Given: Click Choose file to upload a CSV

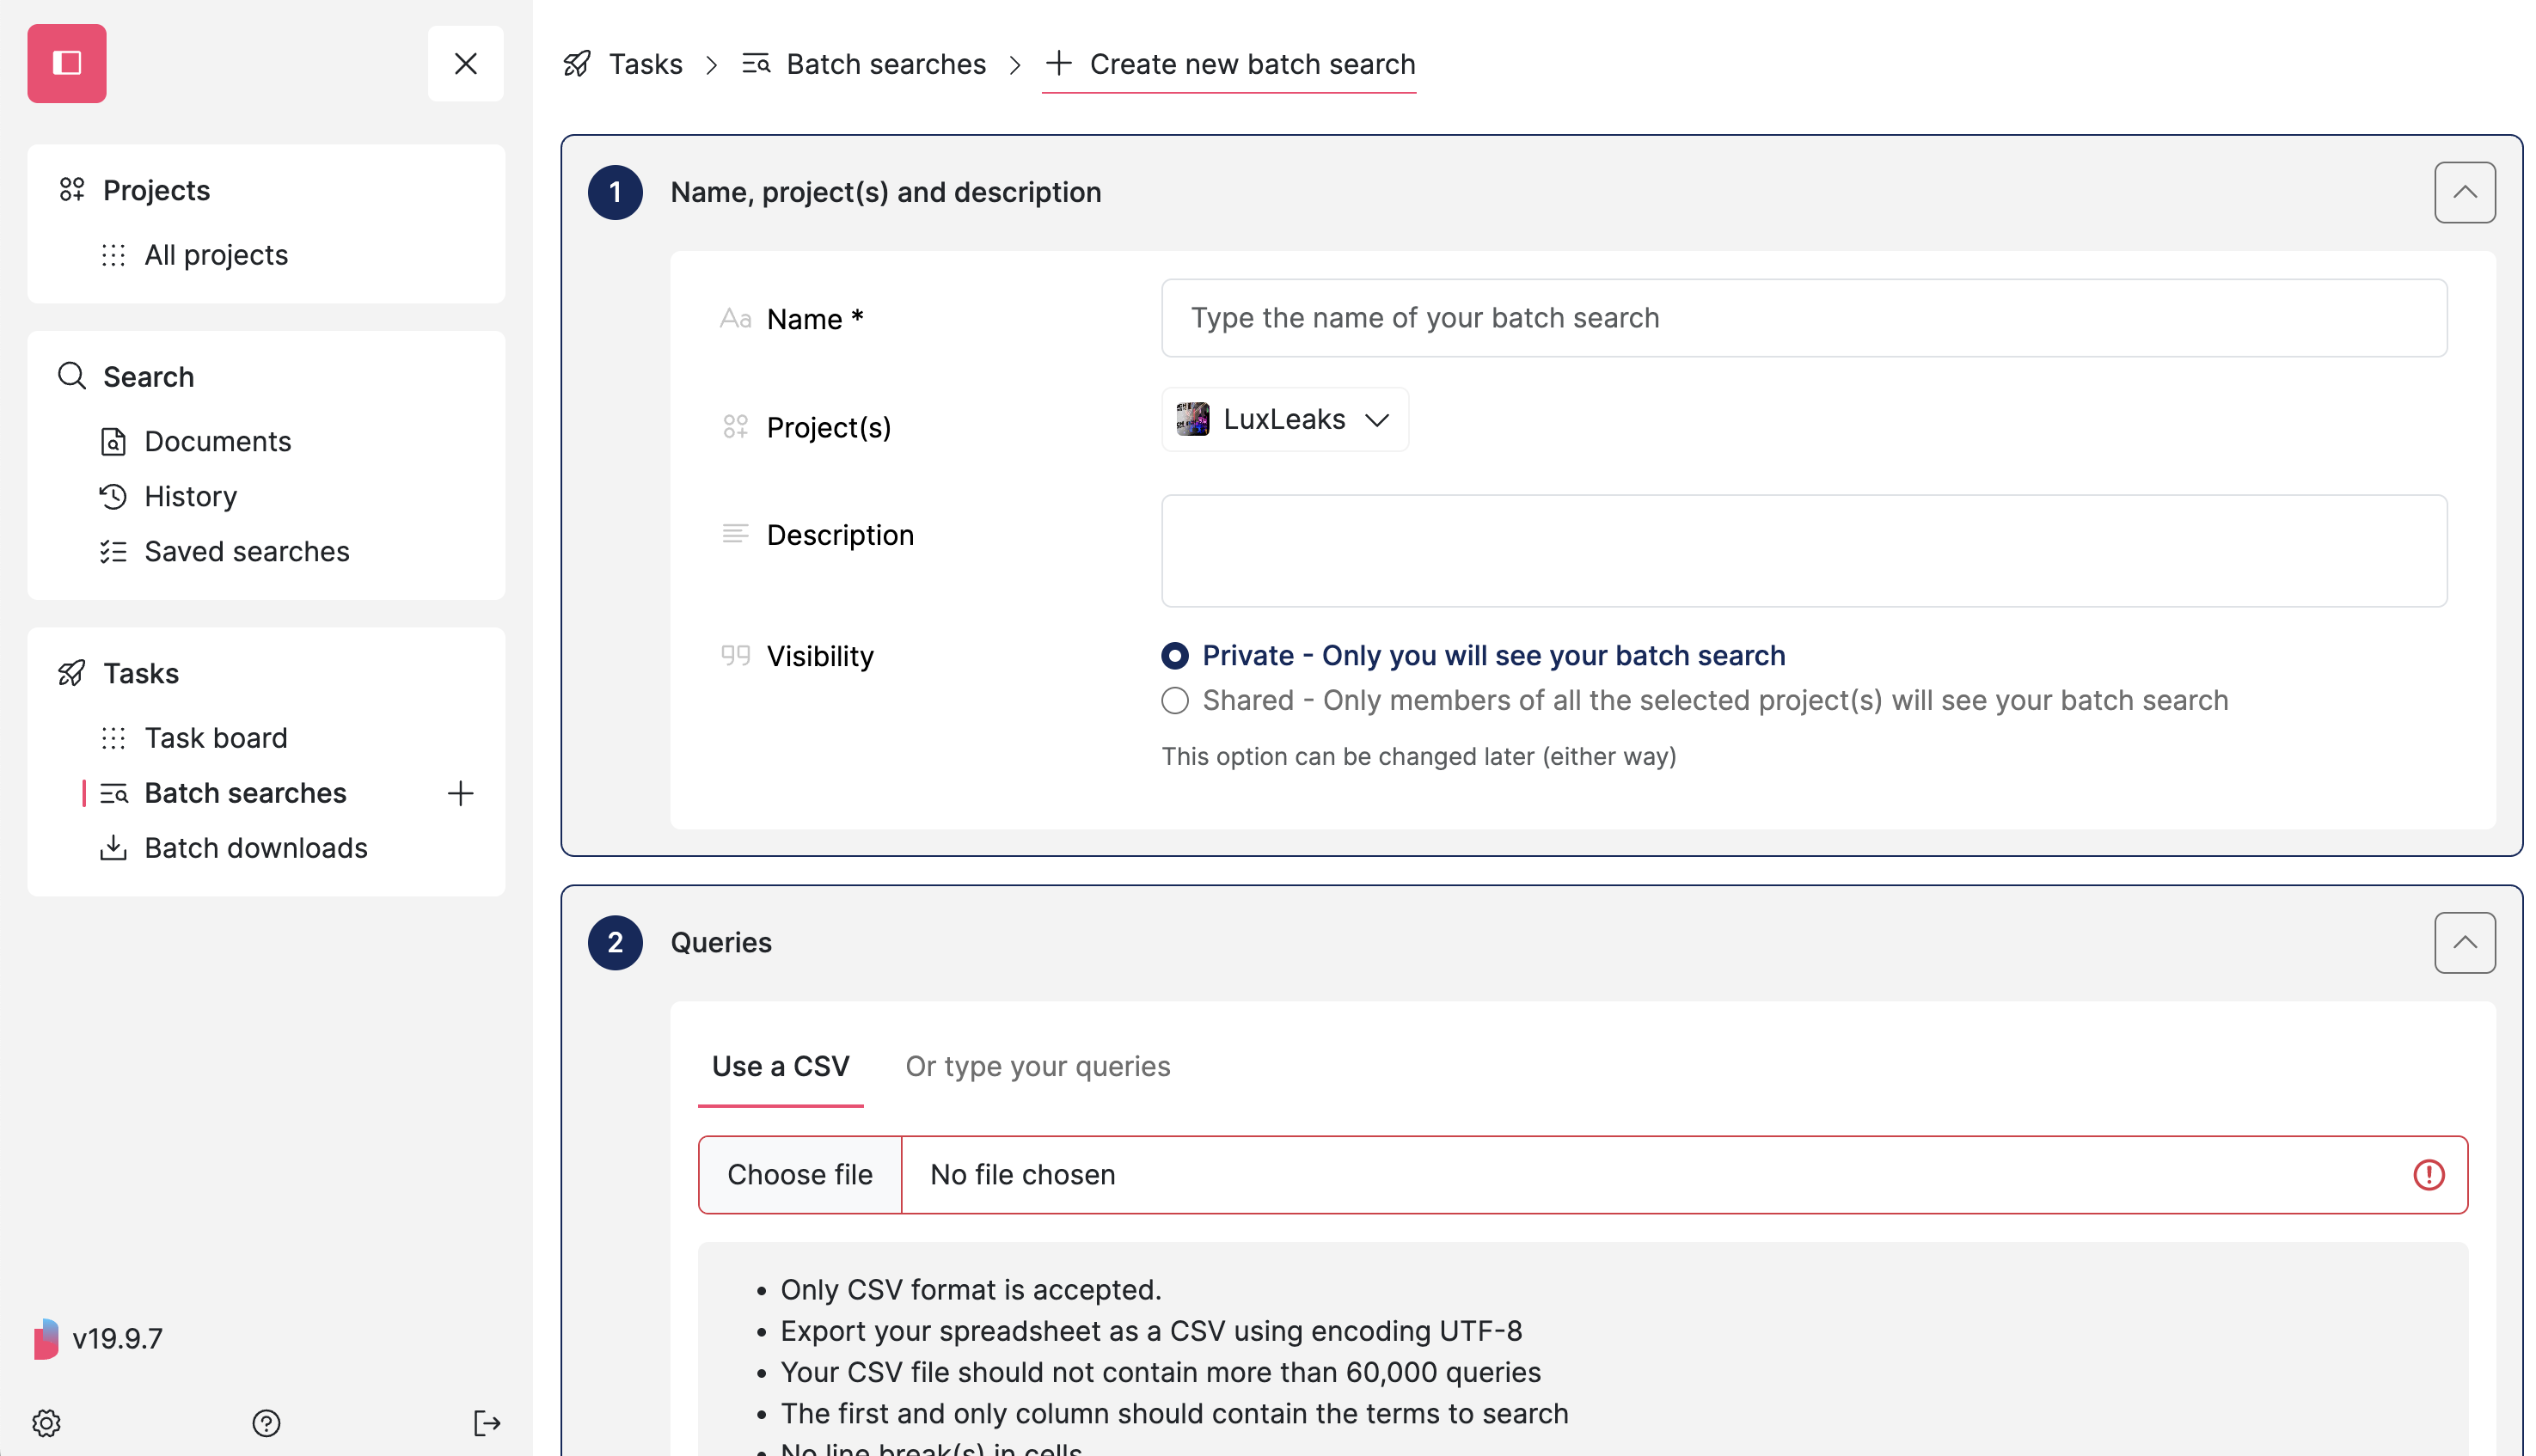Looking at the screenshot, I should [x=799, y=1174].
